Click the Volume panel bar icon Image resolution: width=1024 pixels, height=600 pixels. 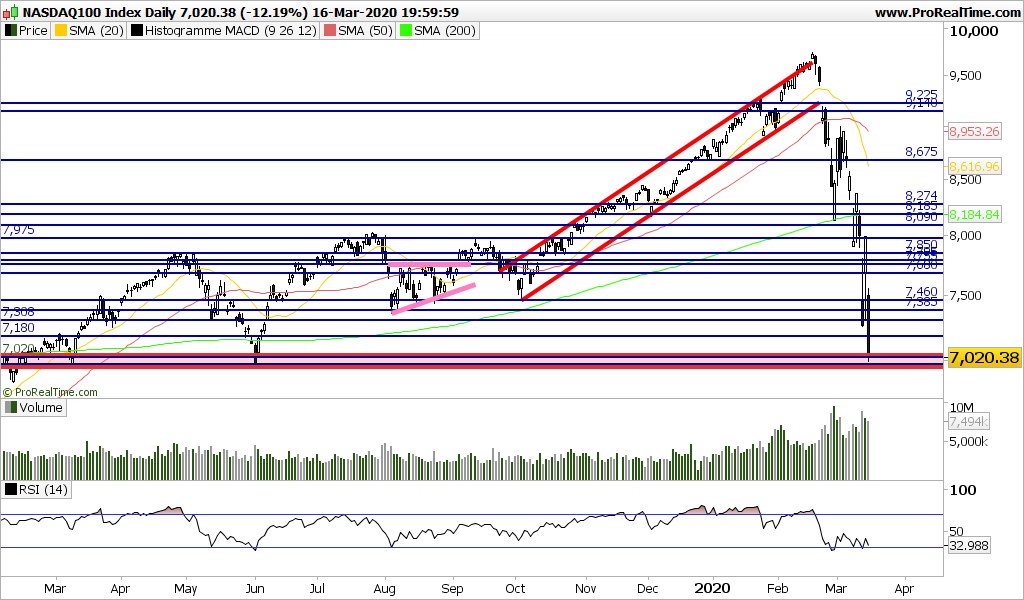tap(10, 408)
